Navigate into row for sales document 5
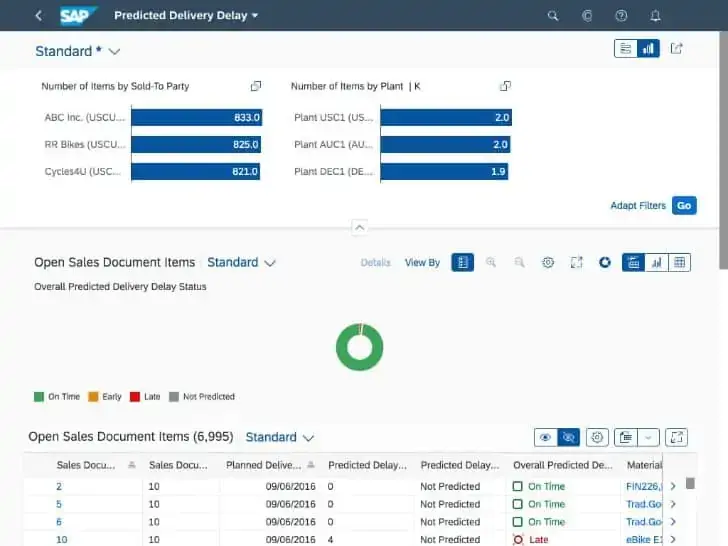The width and height of the screenshot is (728, 546). 673,504
